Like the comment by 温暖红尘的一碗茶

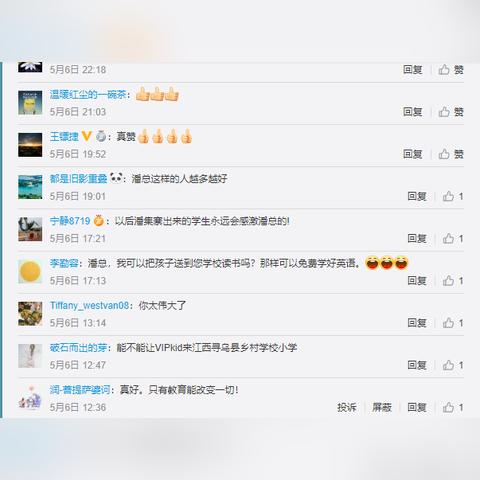pos(451,112)
